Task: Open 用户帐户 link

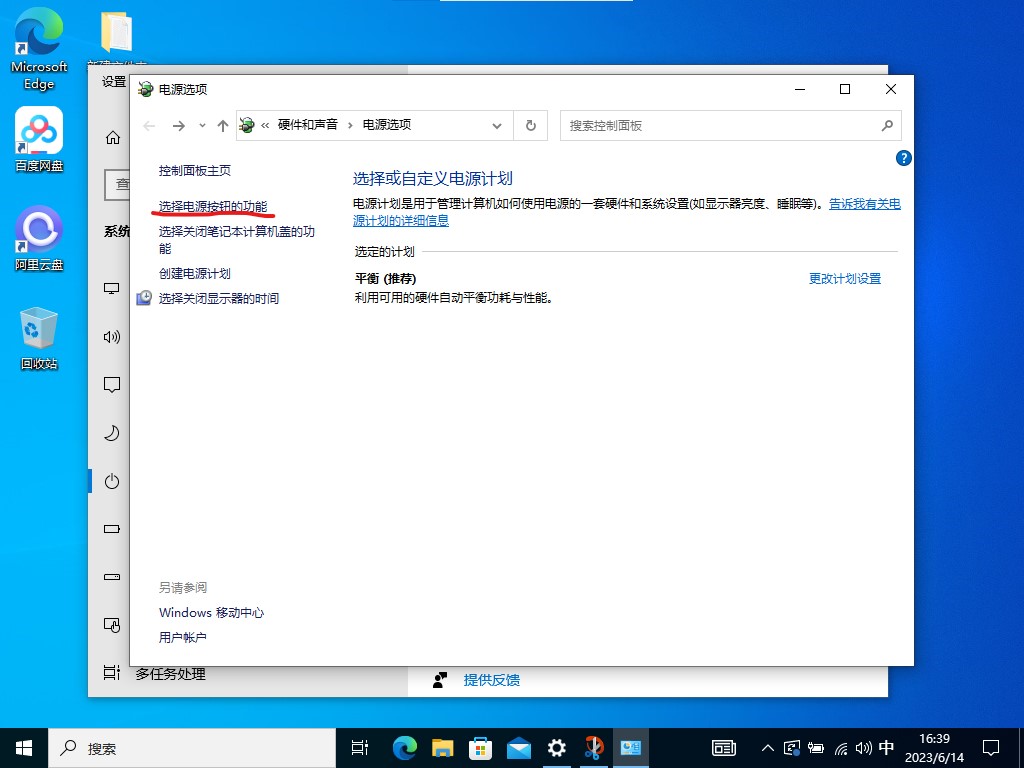Action: [x=182, y=637]
